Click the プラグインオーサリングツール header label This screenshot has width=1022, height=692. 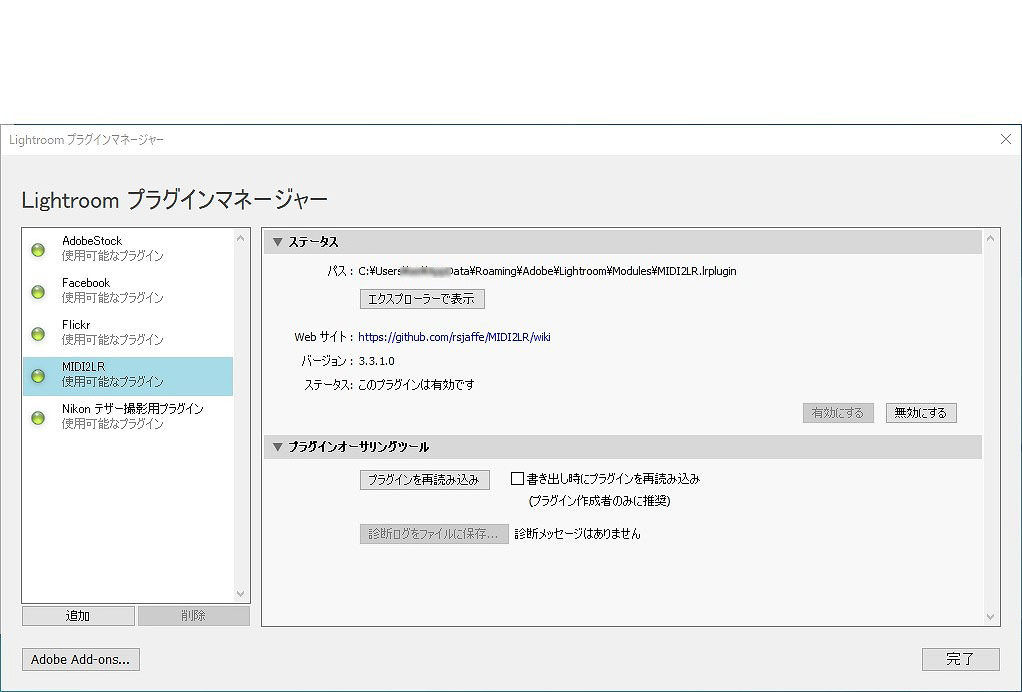(x=359, y=447)
